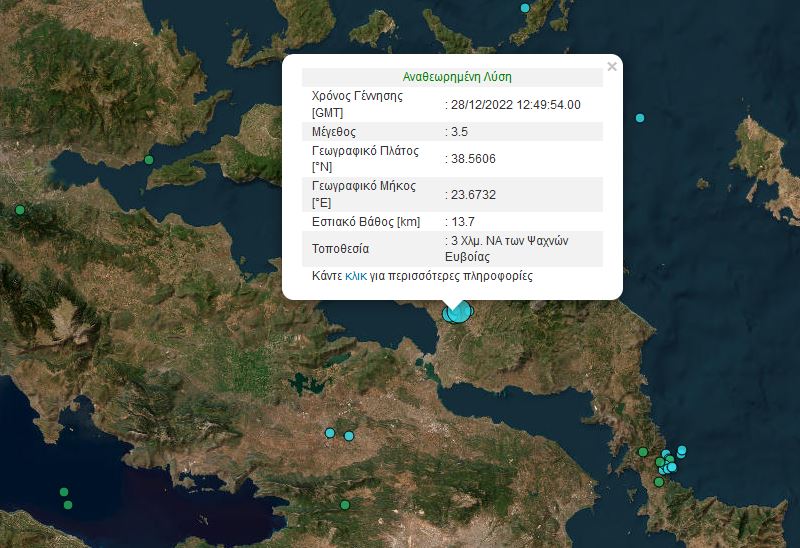The width and height of the screenshot is (800, 548).
Task: Click the green marker on the bottom-center coast
Action: pos(344,505)
